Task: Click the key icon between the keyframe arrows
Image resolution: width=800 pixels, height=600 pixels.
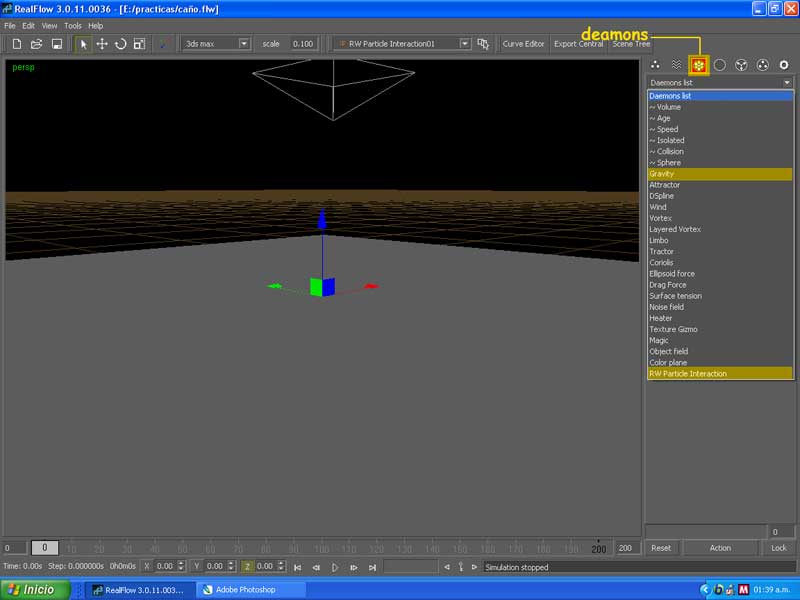Action: pyautogui.click(x=461, y=567)
